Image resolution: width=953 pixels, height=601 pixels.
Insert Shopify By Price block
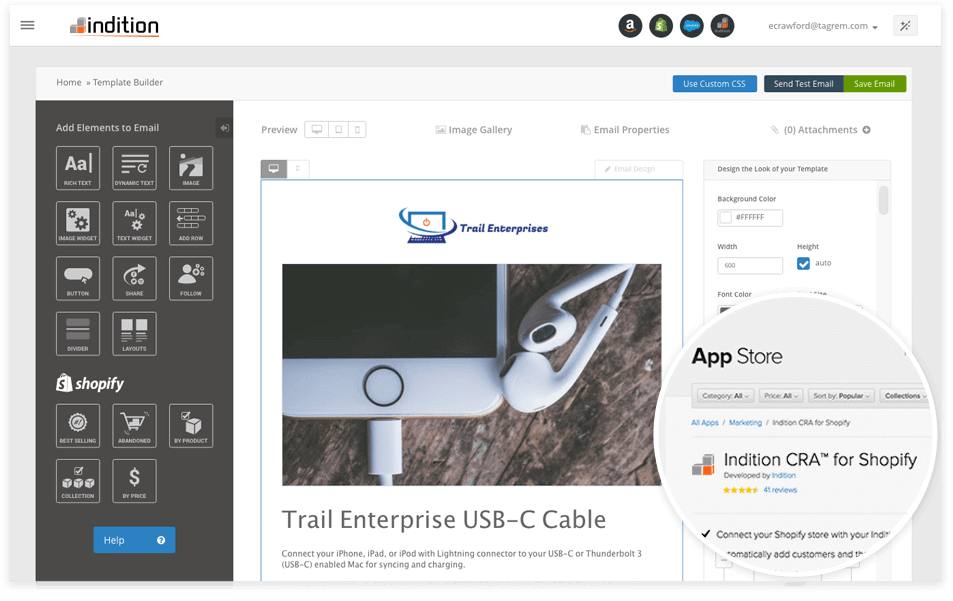click(134, 481)
